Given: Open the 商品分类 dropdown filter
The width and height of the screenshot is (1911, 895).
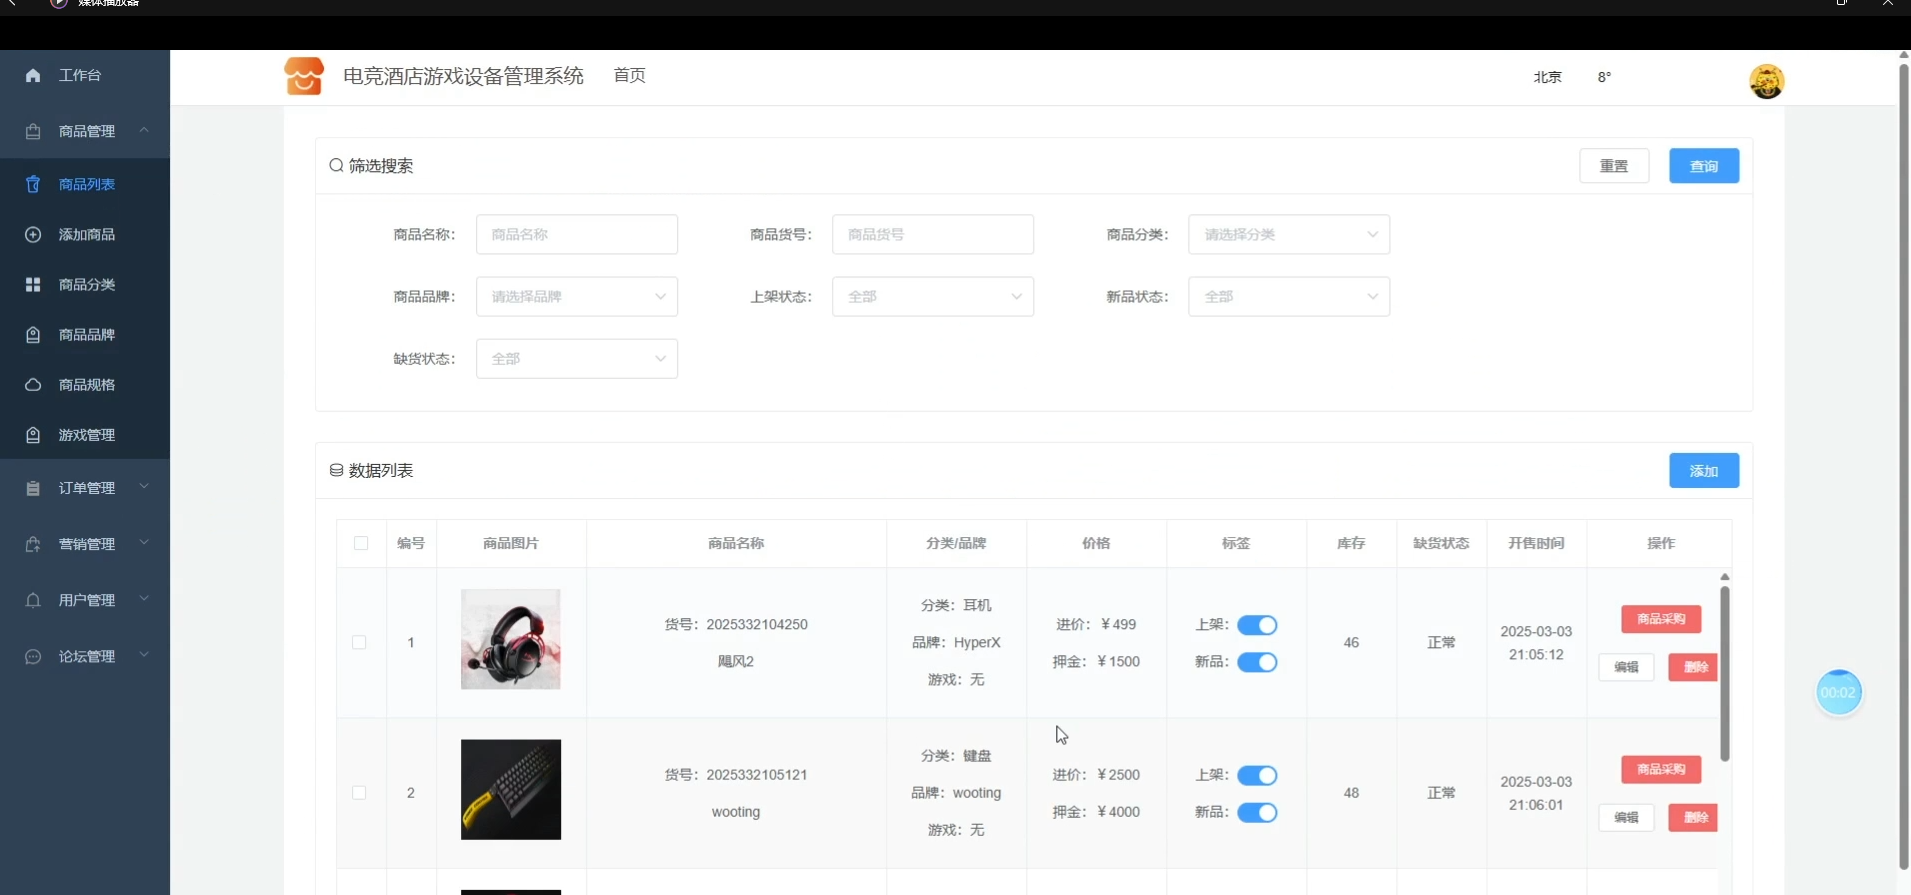Looking at the screenshot, I should click(1289, 234).
